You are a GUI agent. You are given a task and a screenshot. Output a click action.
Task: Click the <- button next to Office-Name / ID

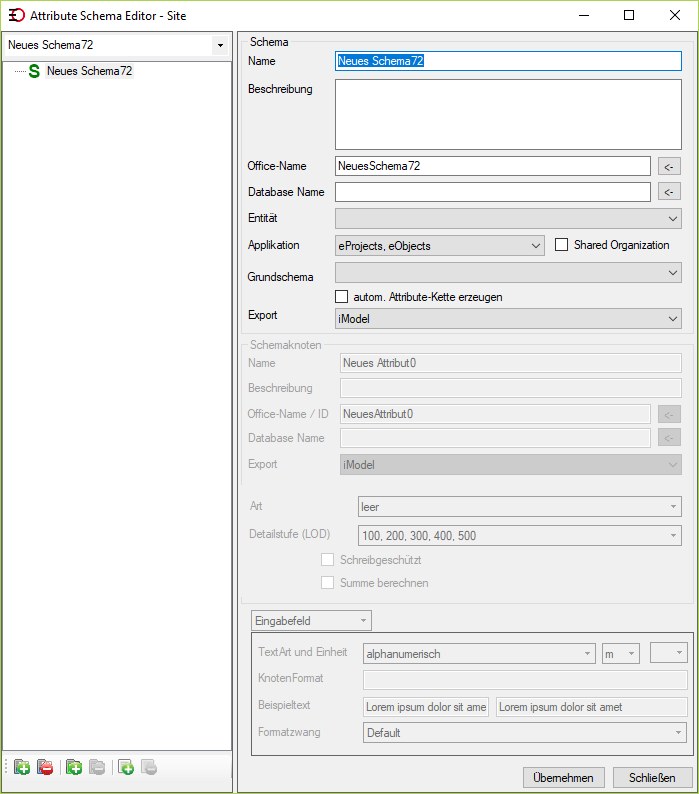[669, 414]
